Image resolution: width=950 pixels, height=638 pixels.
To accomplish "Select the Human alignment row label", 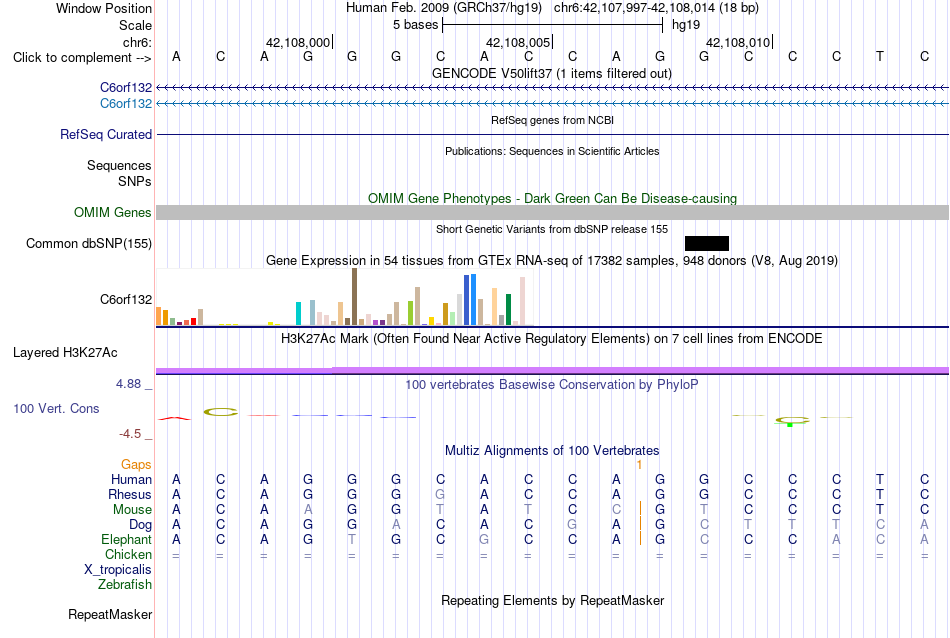I will 131,480.
